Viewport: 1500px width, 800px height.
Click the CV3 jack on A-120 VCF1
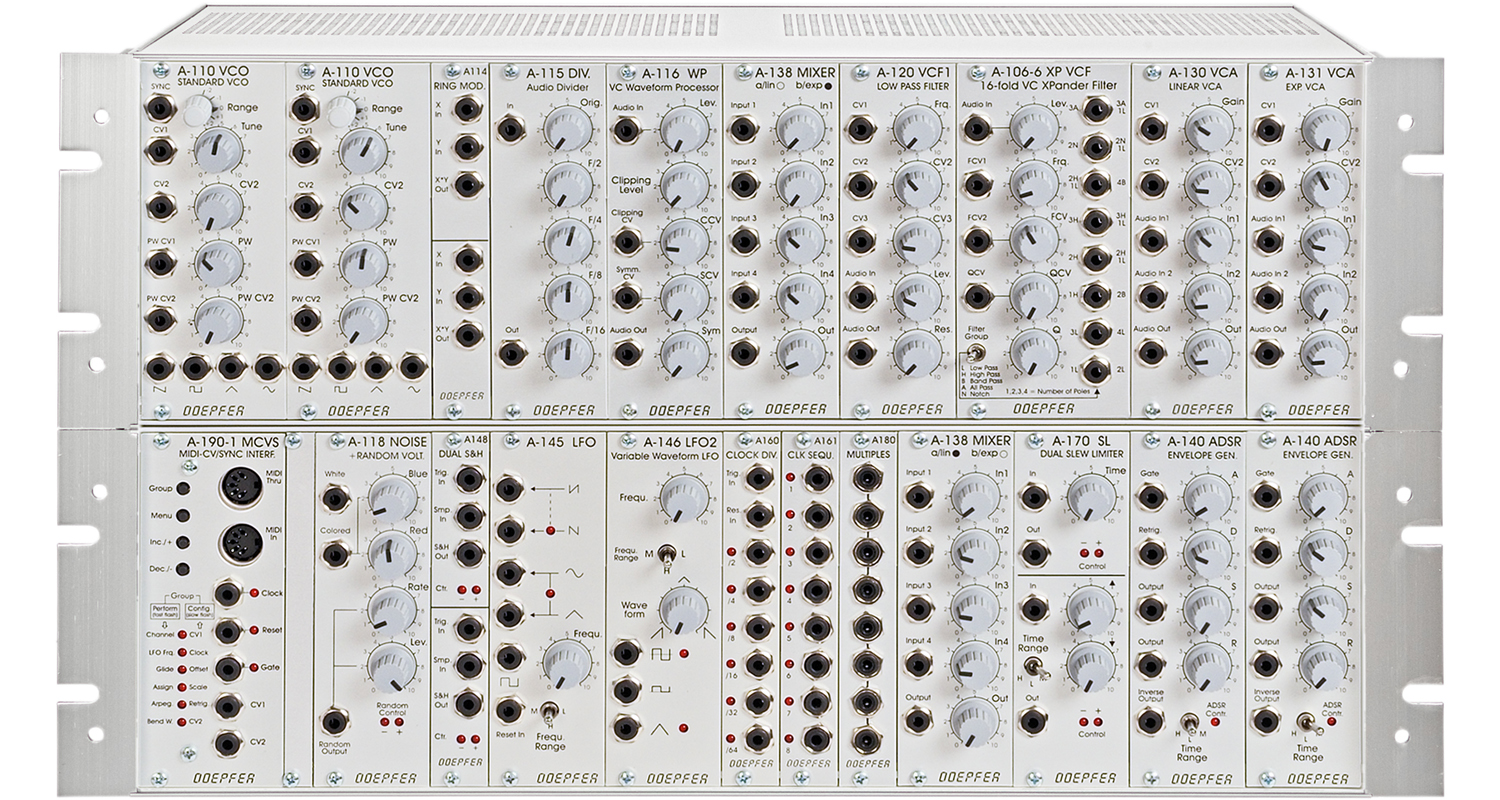click(x=860, y=240)
